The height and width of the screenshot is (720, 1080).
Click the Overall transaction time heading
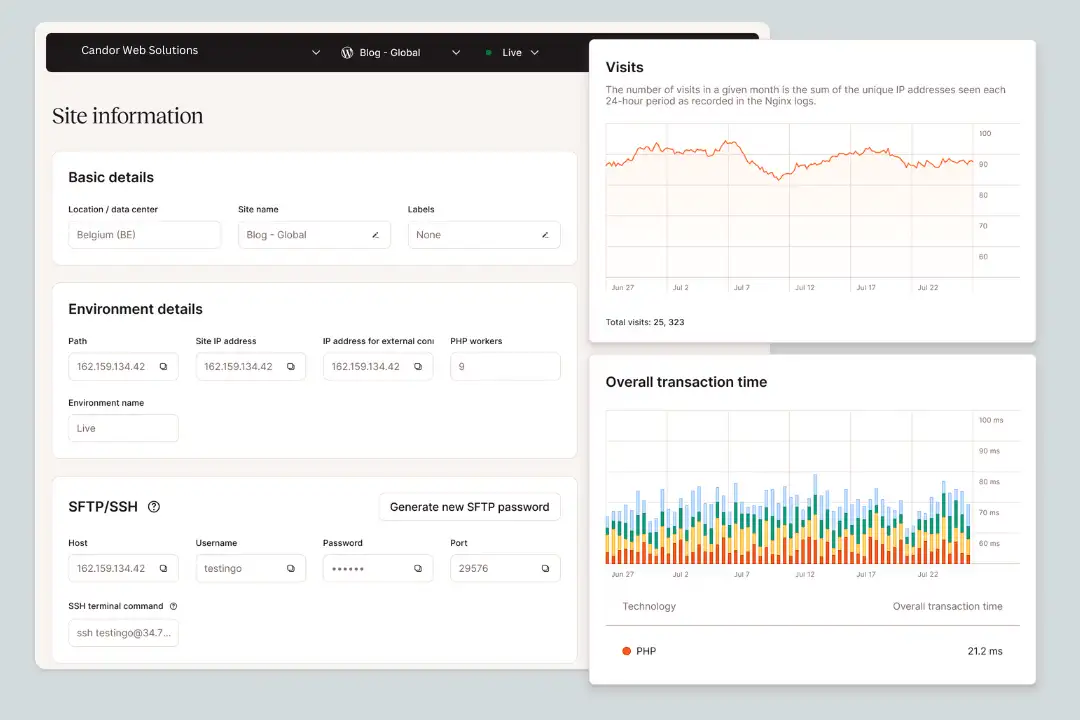(x=686, y=382)
